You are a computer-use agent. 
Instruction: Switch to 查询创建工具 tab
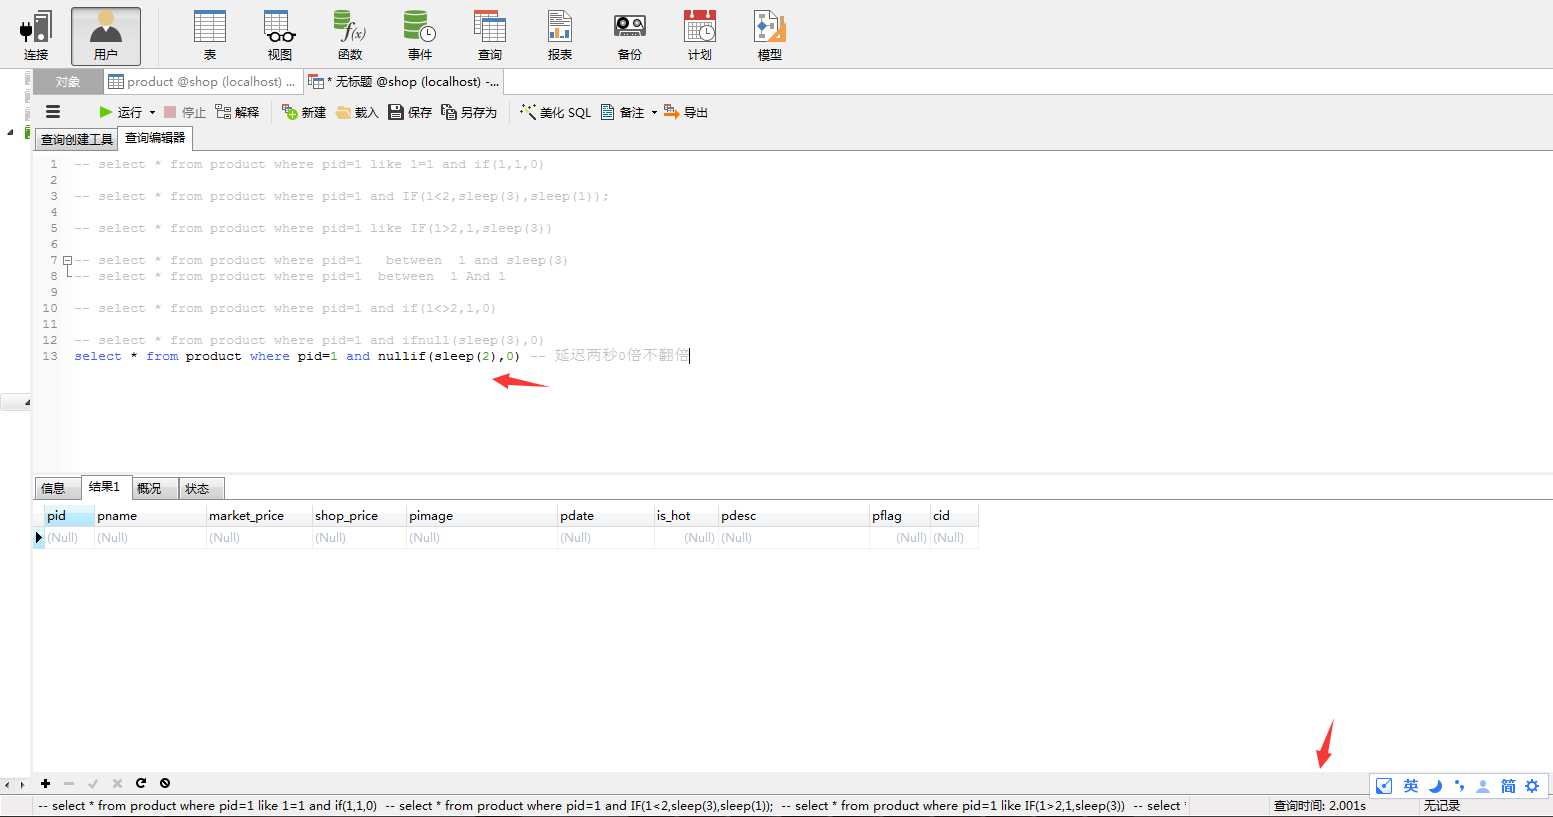point(77,139)
